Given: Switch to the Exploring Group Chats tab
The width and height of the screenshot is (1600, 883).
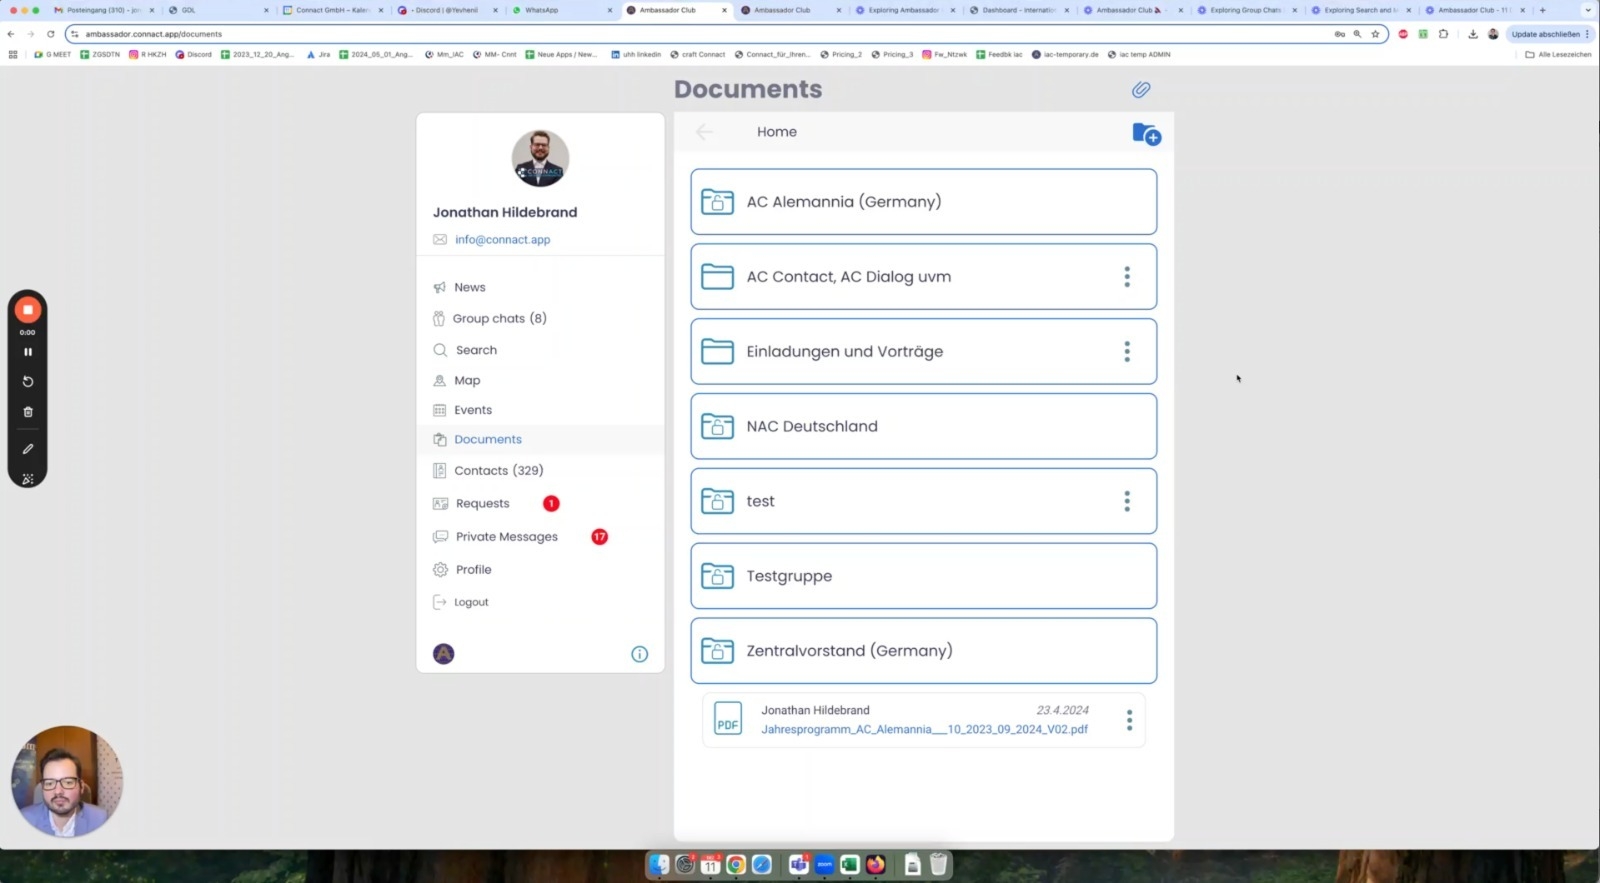Looking at the screenshot, I should tap(1247, 10).
